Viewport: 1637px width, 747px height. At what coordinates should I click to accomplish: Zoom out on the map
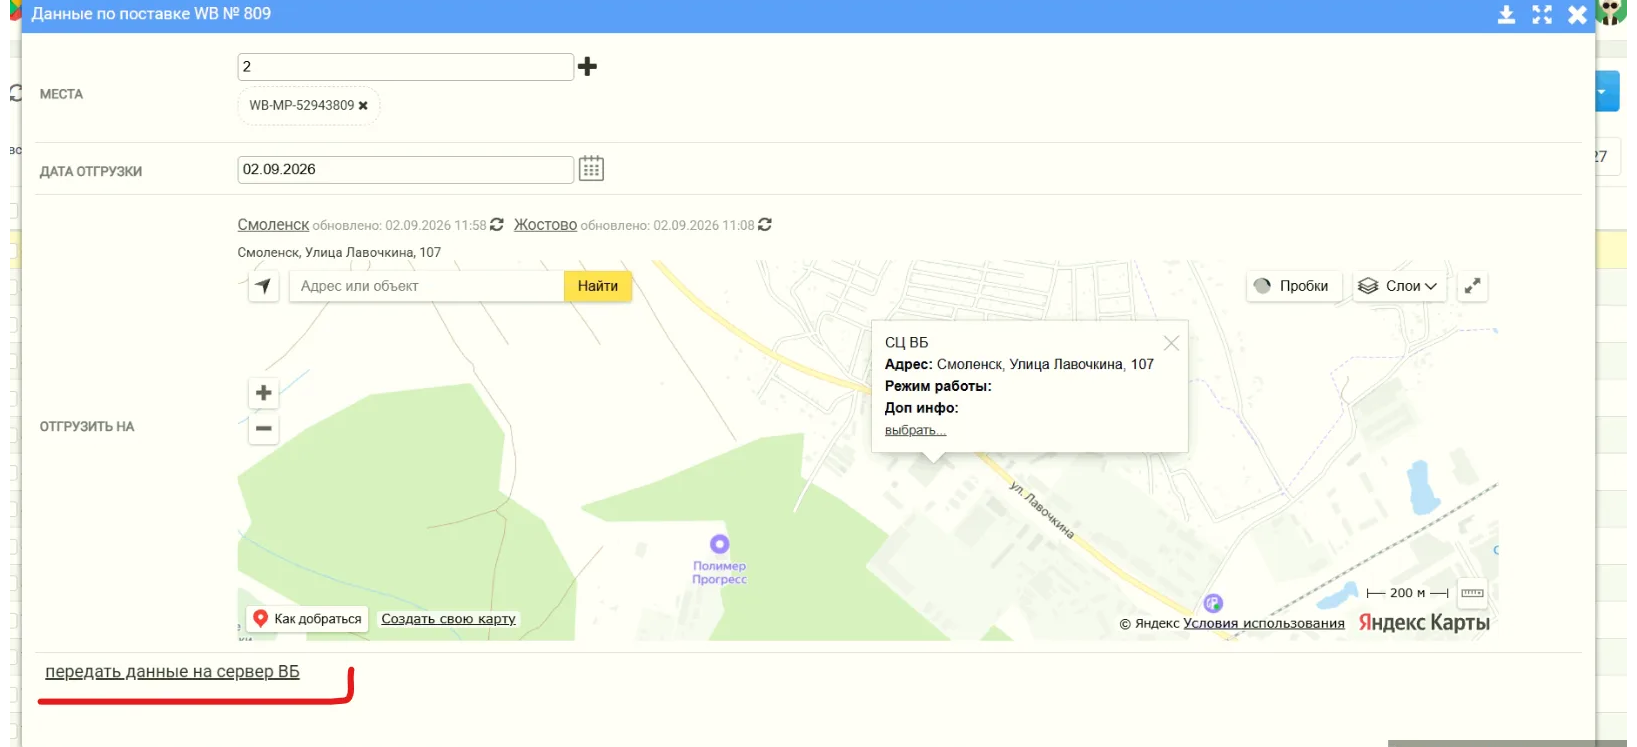263,429
